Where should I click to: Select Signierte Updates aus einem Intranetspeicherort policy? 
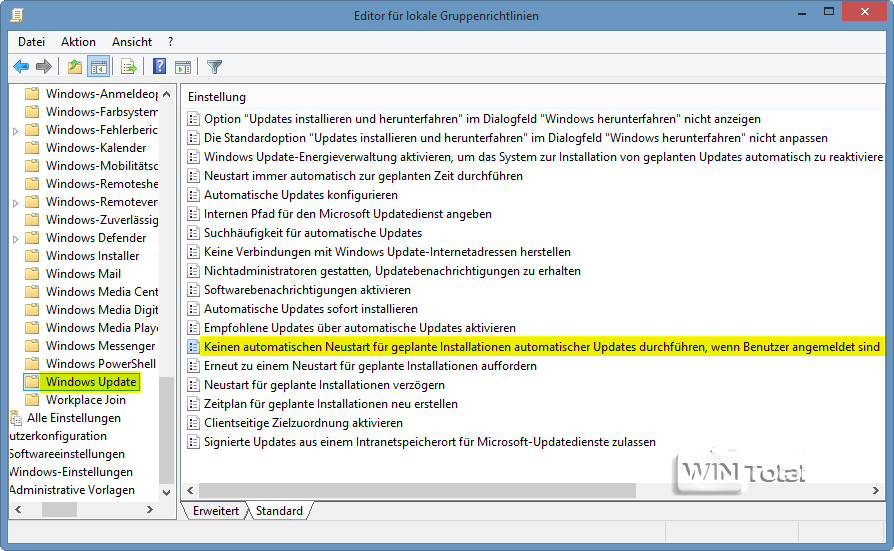point(430,442)
